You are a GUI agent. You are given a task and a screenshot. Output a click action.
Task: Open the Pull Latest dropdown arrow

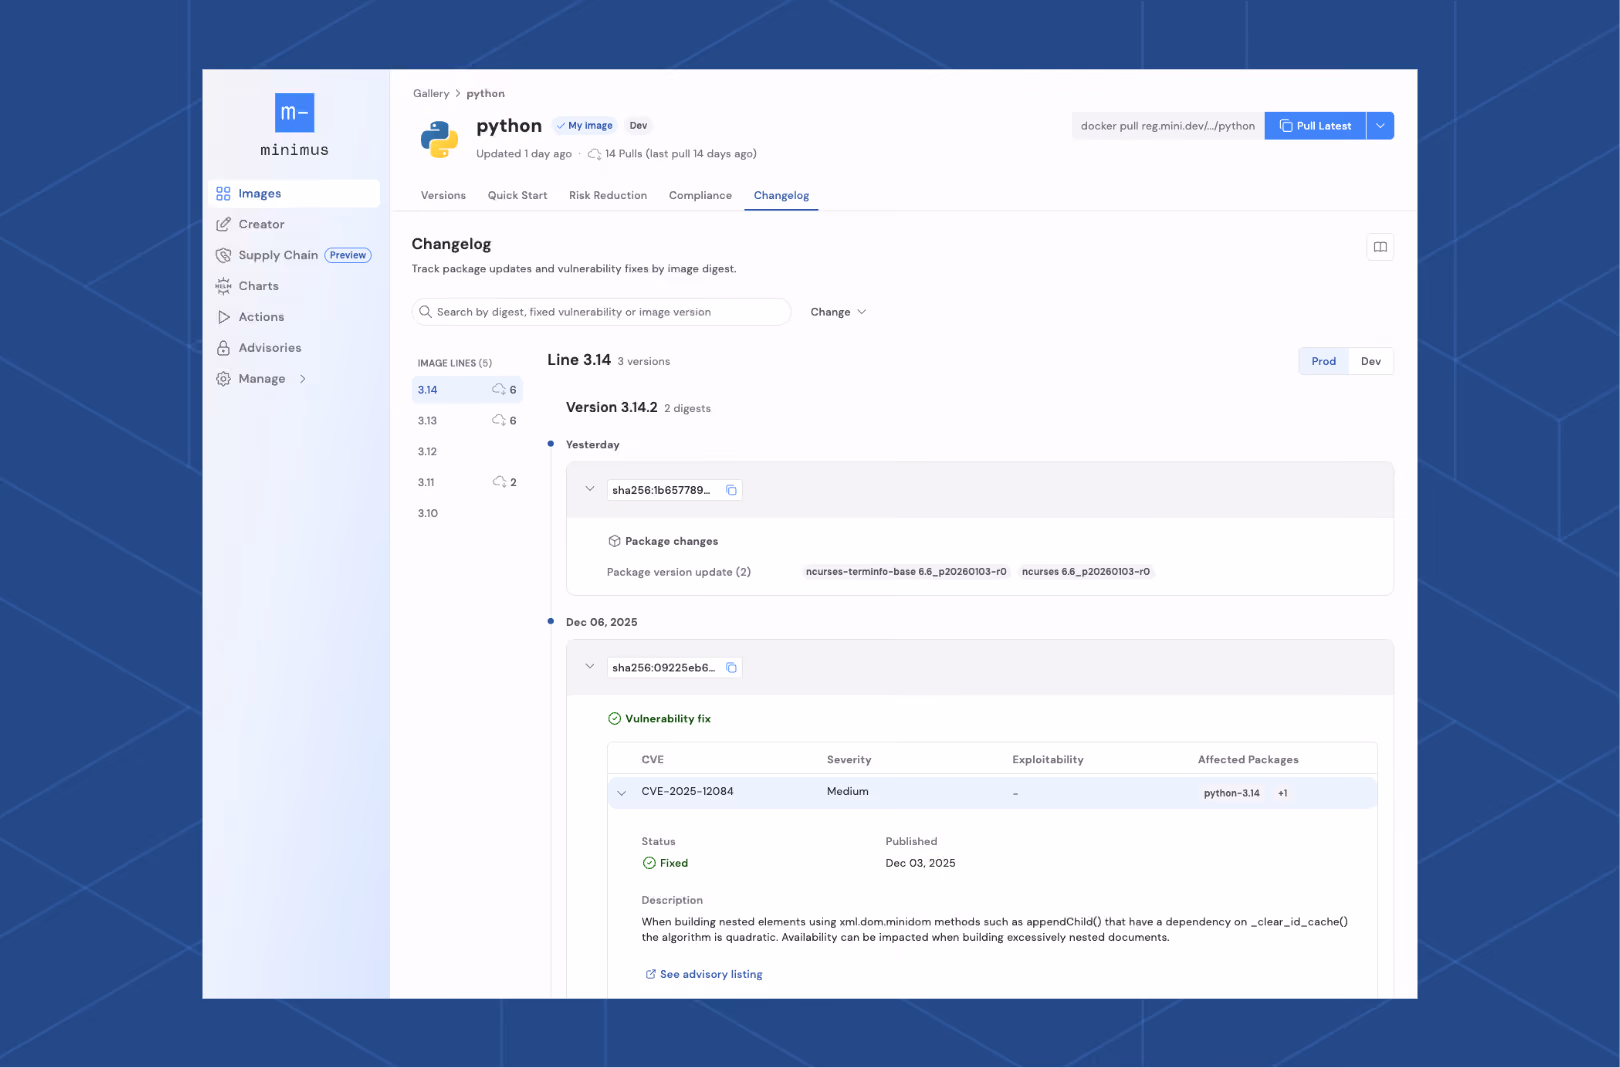click(1380, 126)
